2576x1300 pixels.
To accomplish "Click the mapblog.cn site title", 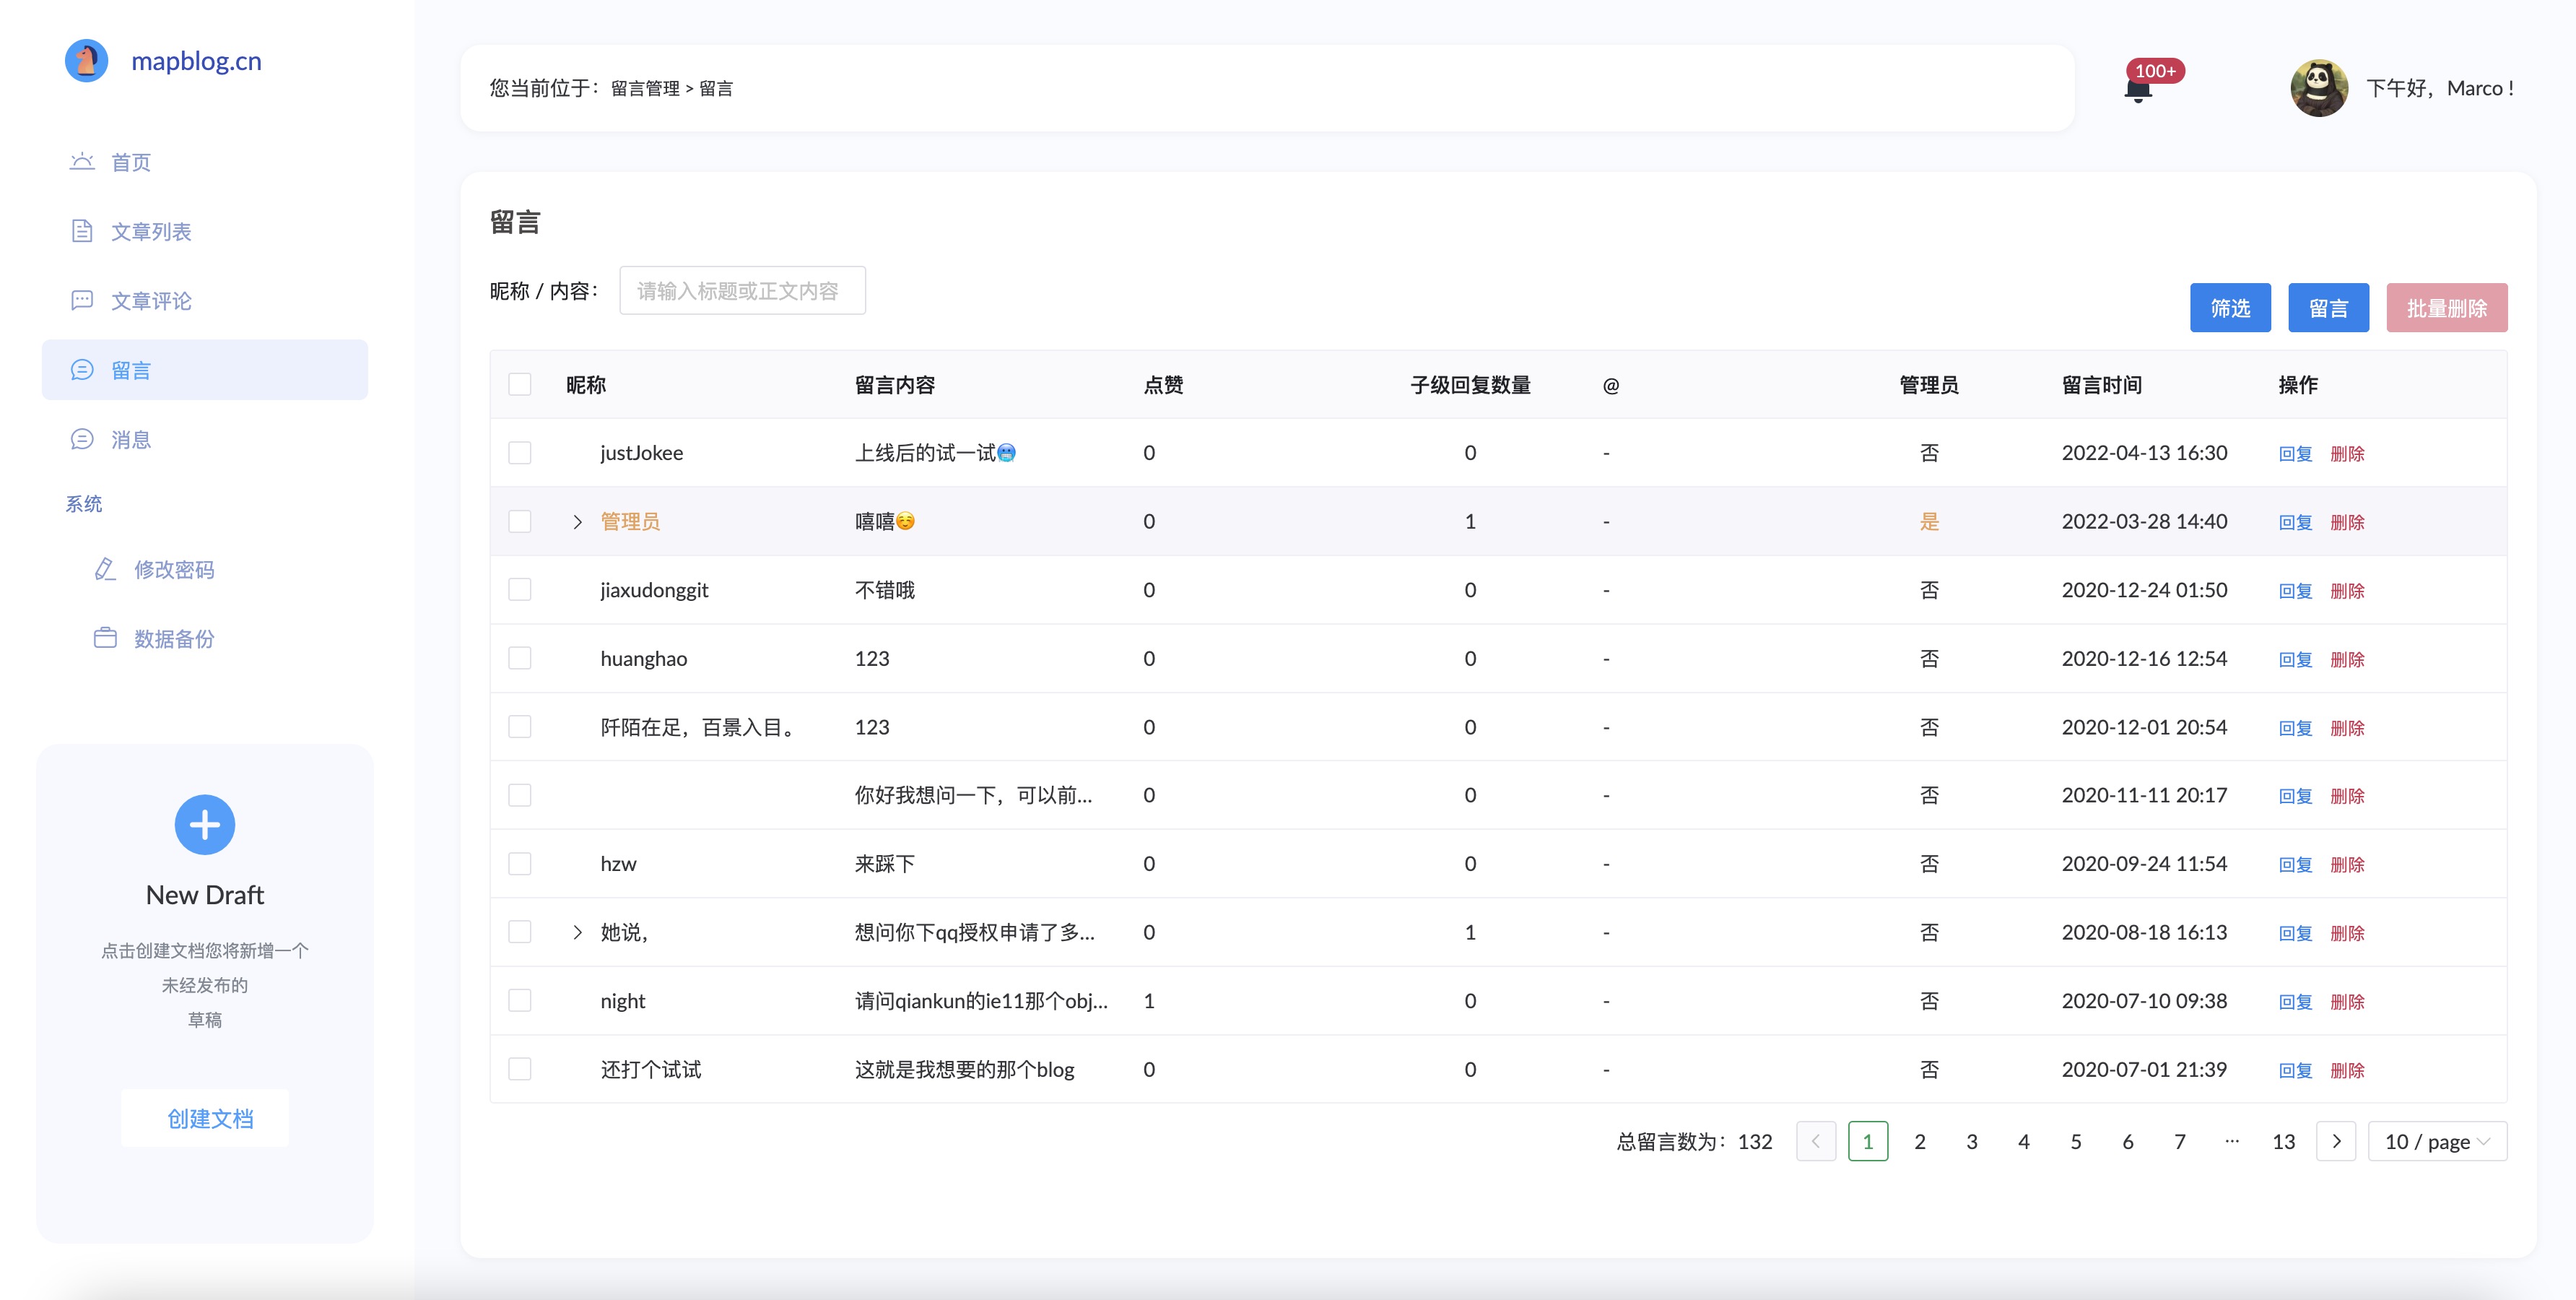I will pos(197,61).
